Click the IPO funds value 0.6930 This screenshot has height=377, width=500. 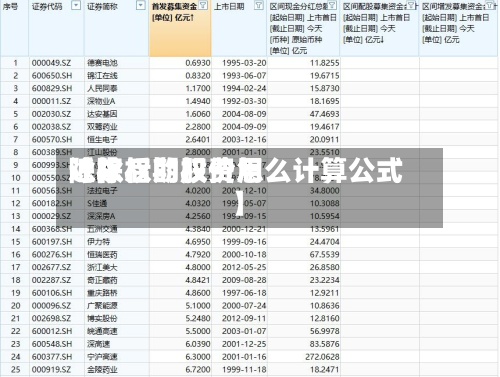[198, 63]
